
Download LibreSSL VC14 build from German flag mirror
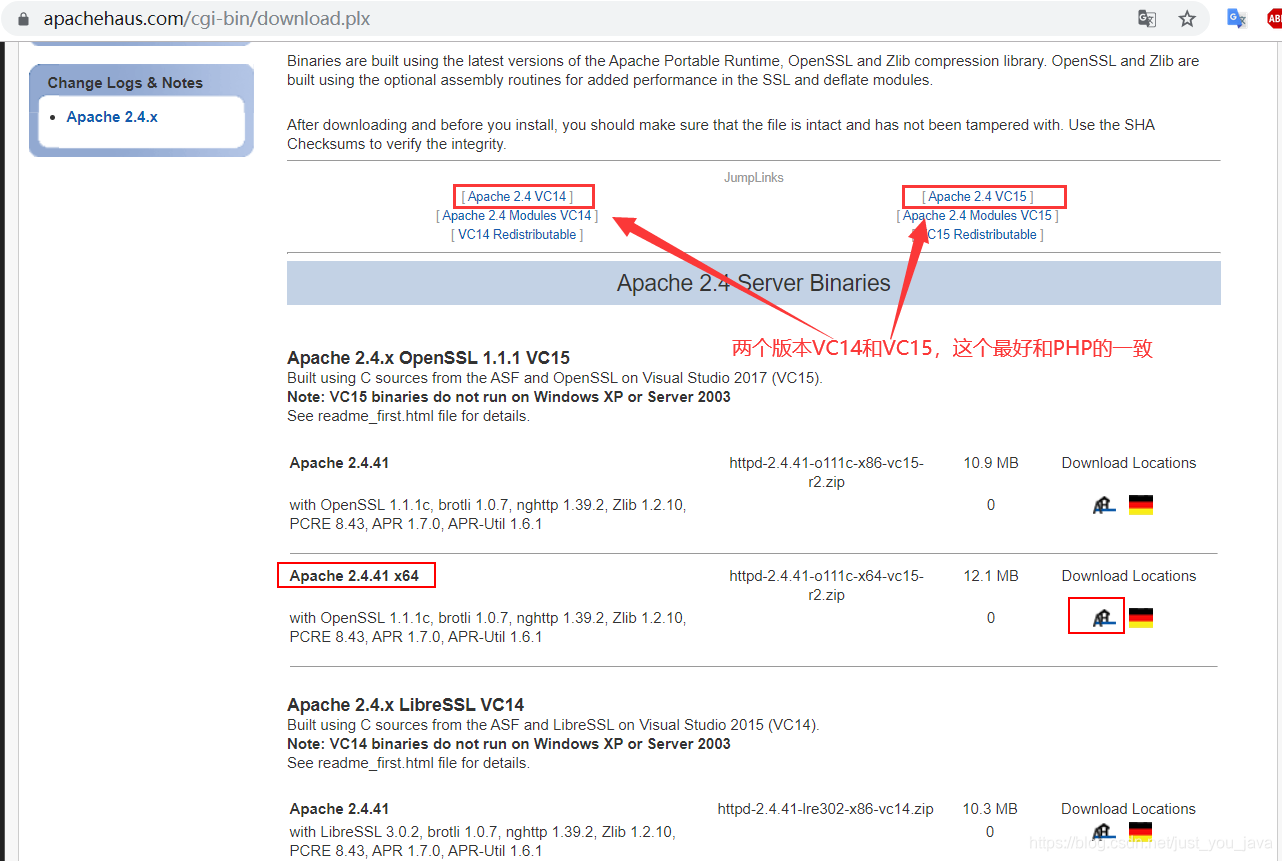click(x=1141, y=832)
